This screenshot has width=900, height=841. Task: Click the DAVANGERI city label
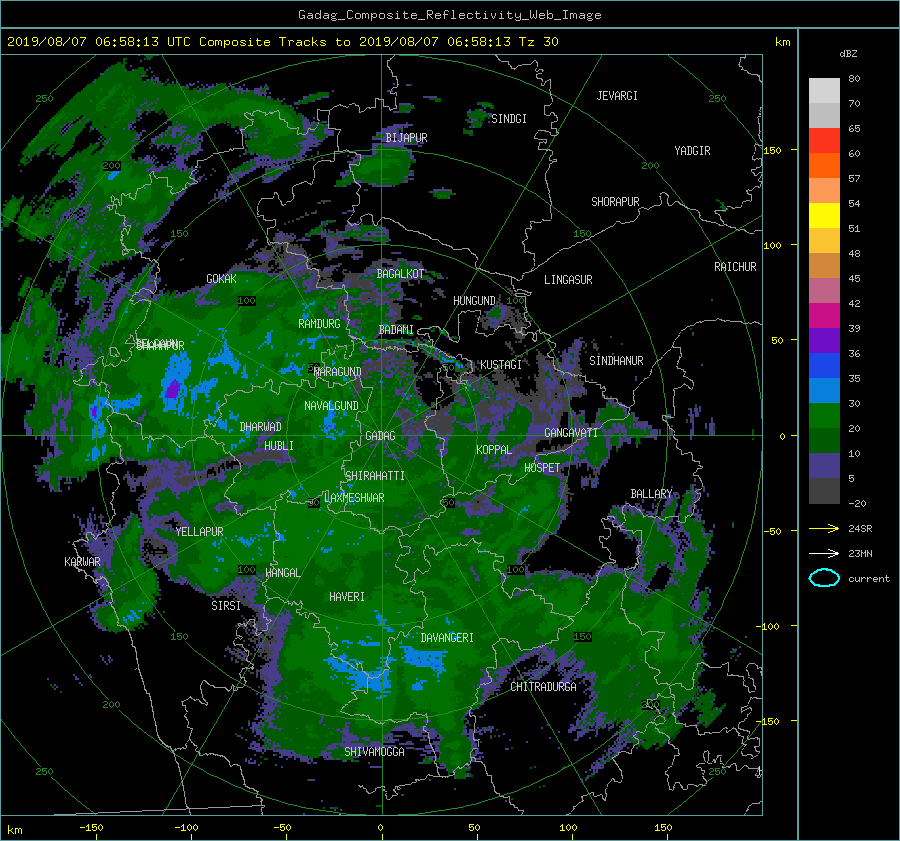pos(447,638)
